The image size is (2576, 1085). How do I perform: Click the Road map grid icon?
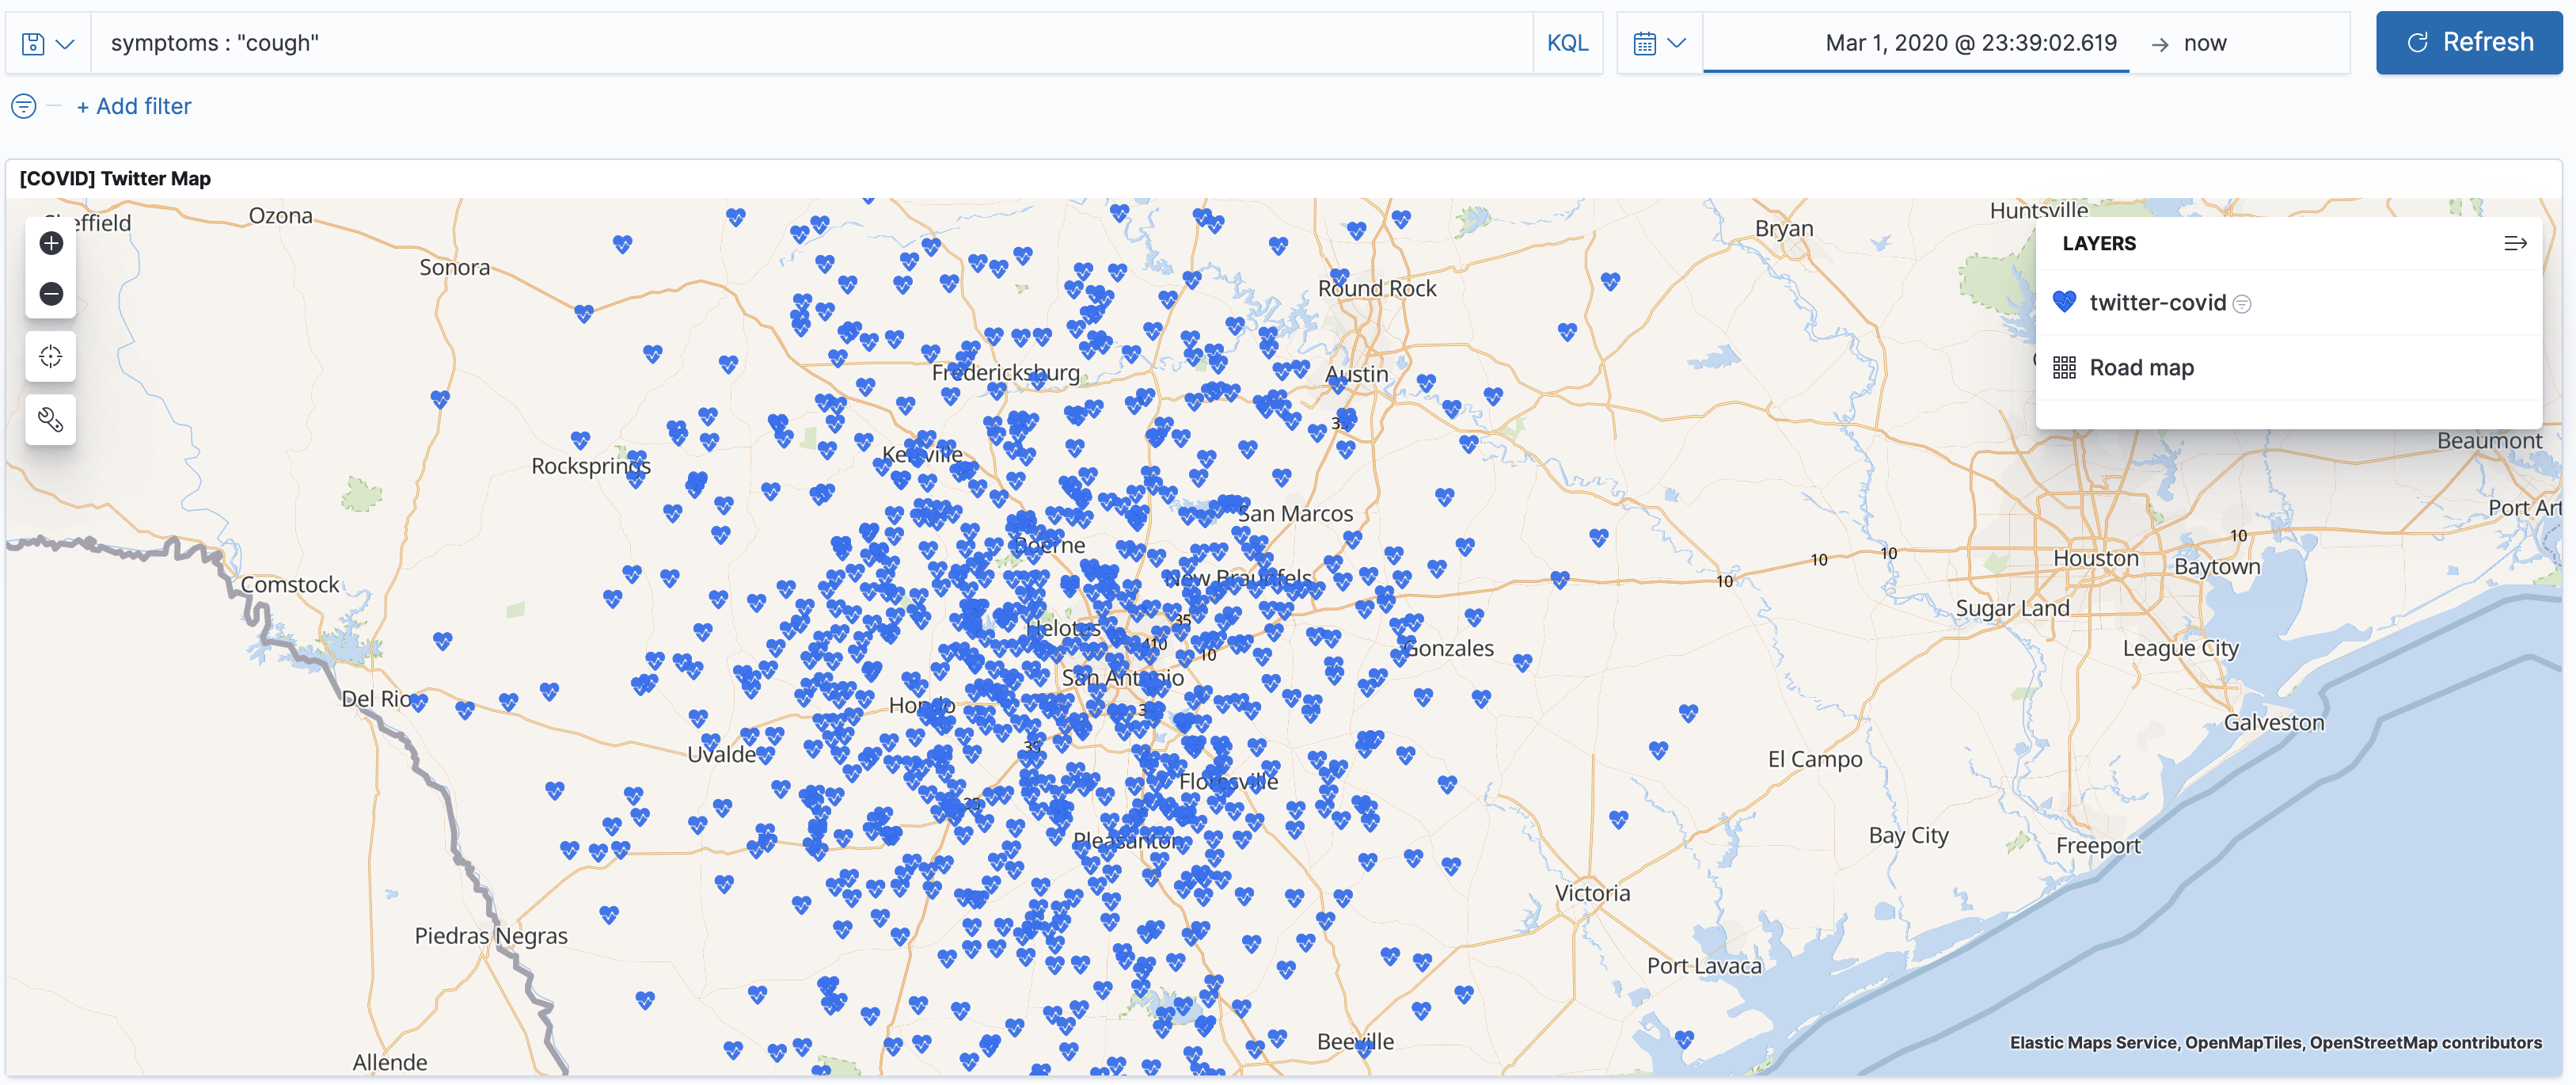[x=2064, y=368]
